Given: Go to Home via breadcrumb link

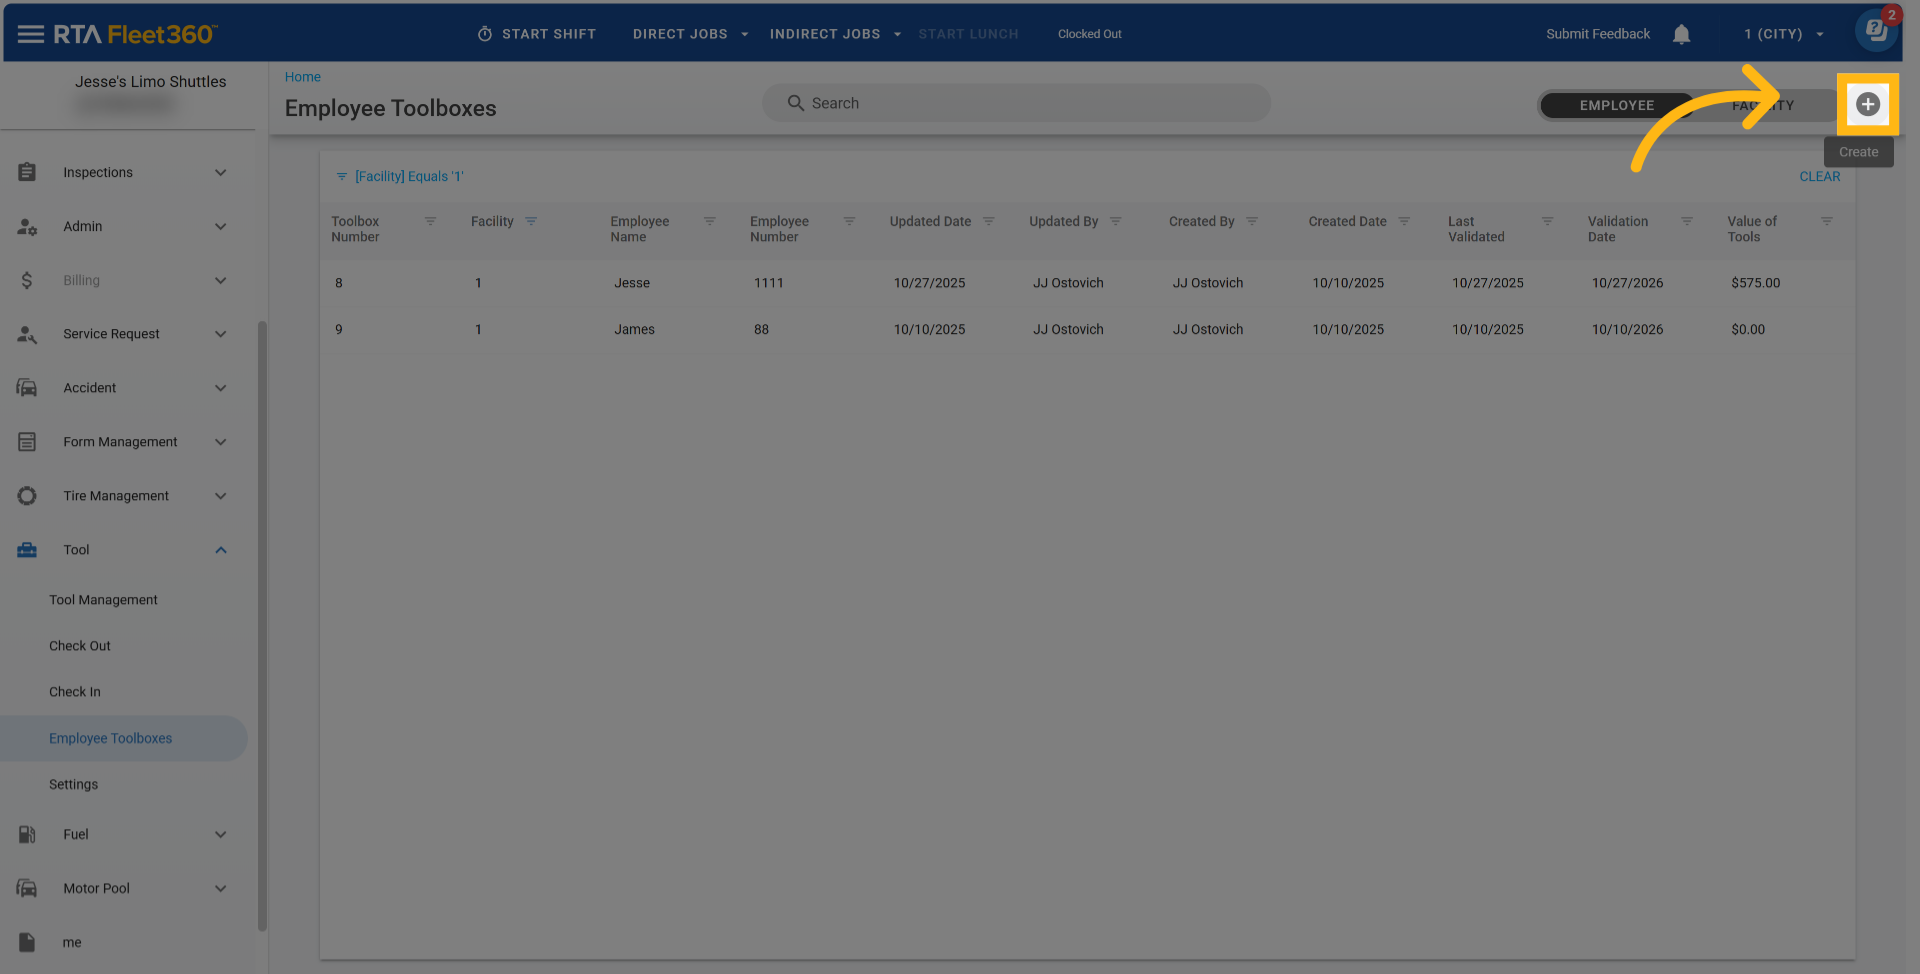Looking at the screenshot, I should pyautogui.click(x=302, y=77).
